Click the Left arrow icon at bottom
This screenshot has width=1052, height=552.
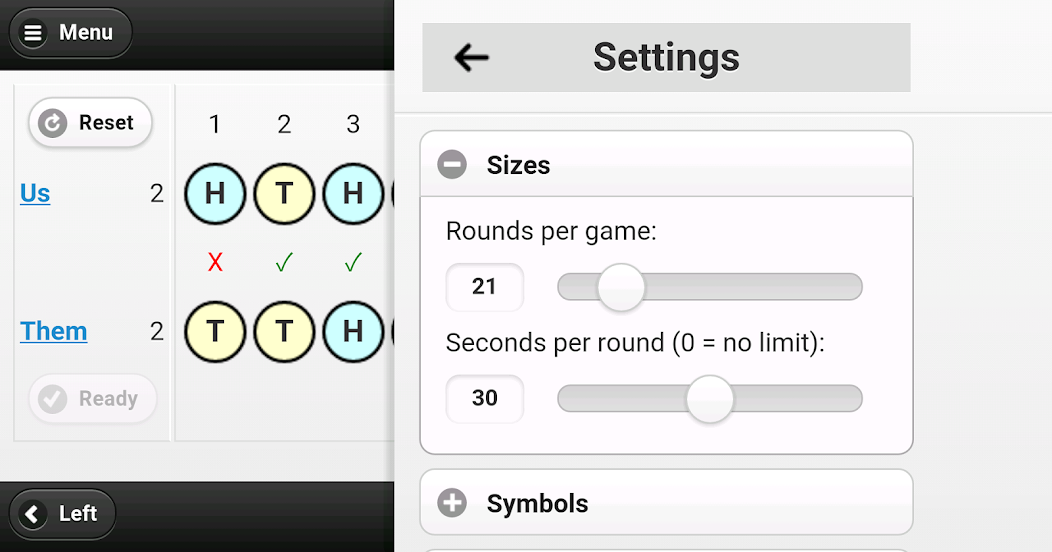click(x=33, y=514)
